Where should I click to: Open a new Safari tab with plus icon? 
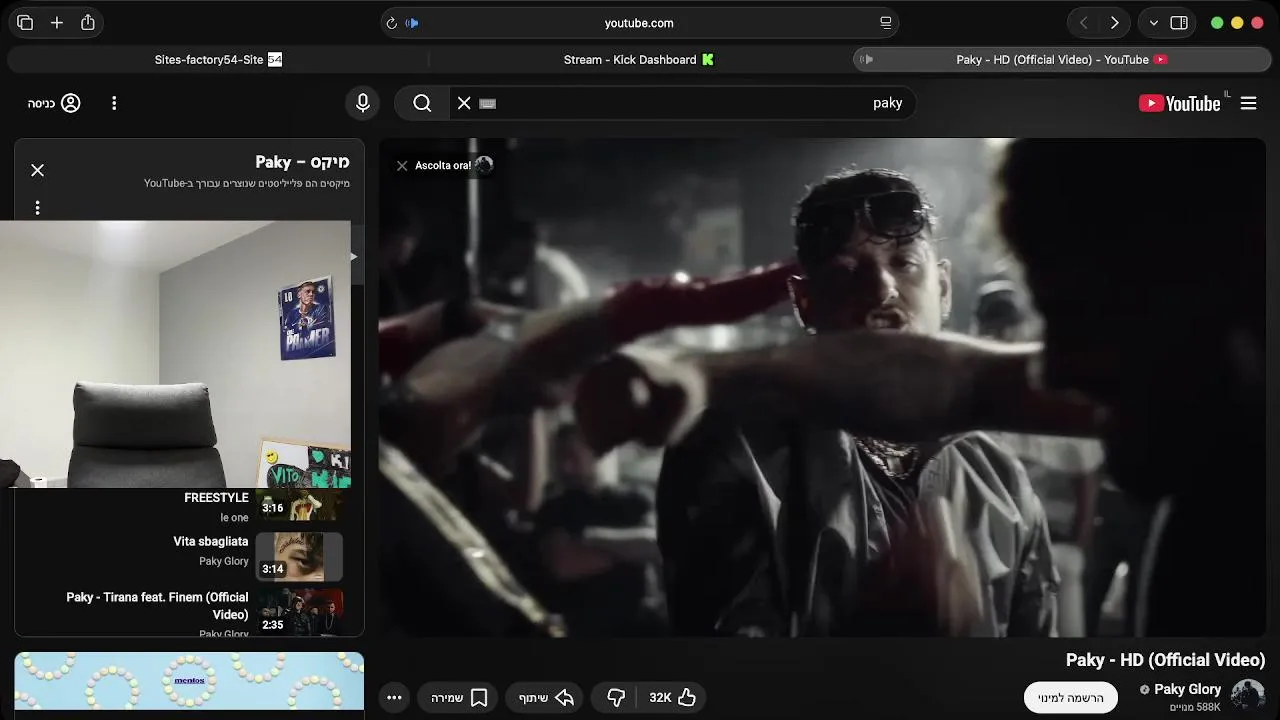[57, 23]
